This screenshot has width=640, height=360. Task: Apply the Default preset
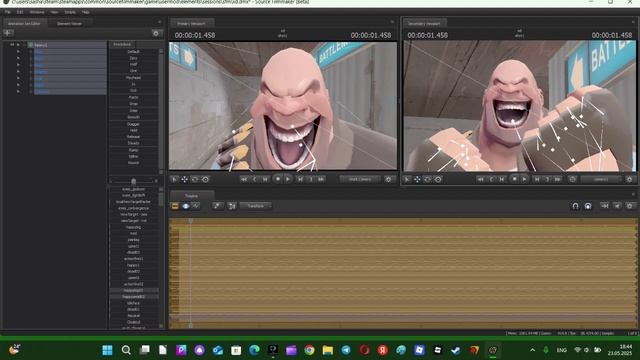click(x=133, y=51)
